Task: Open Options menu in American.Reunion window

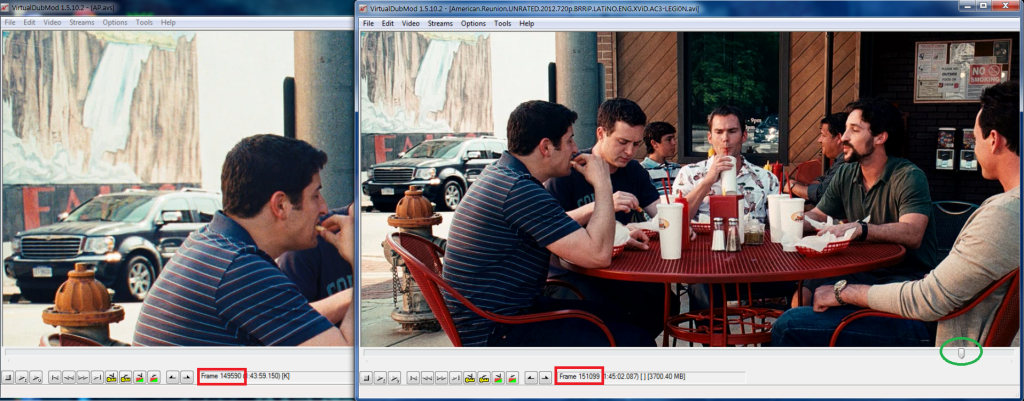Action: [473, 24]
